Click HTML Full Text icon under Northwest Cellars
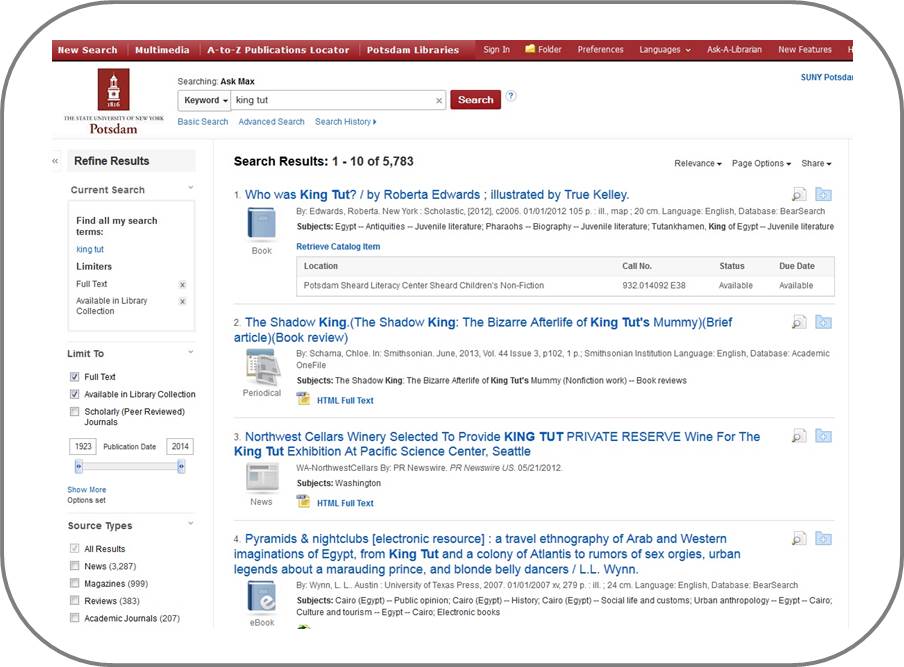 (303, 502)
